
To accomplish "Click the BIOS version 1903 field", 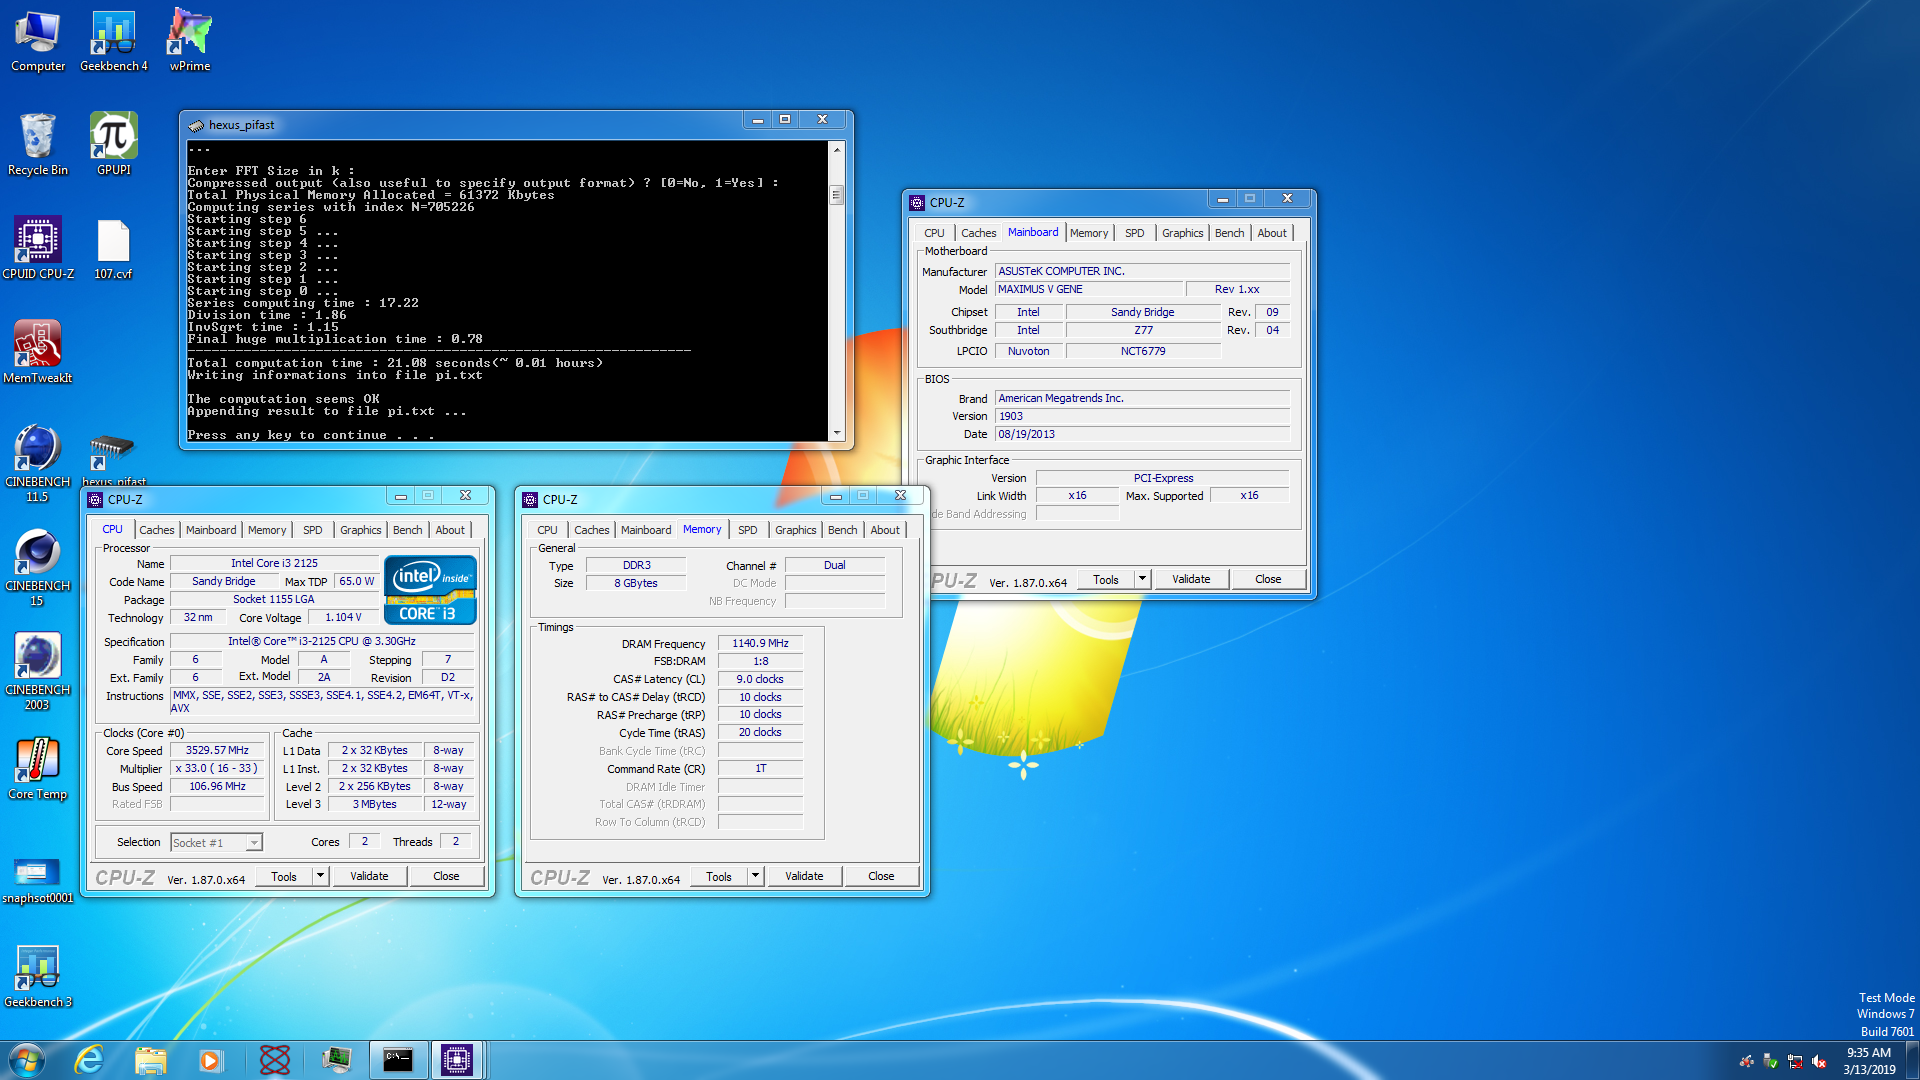I will (x=1142, y=416).
